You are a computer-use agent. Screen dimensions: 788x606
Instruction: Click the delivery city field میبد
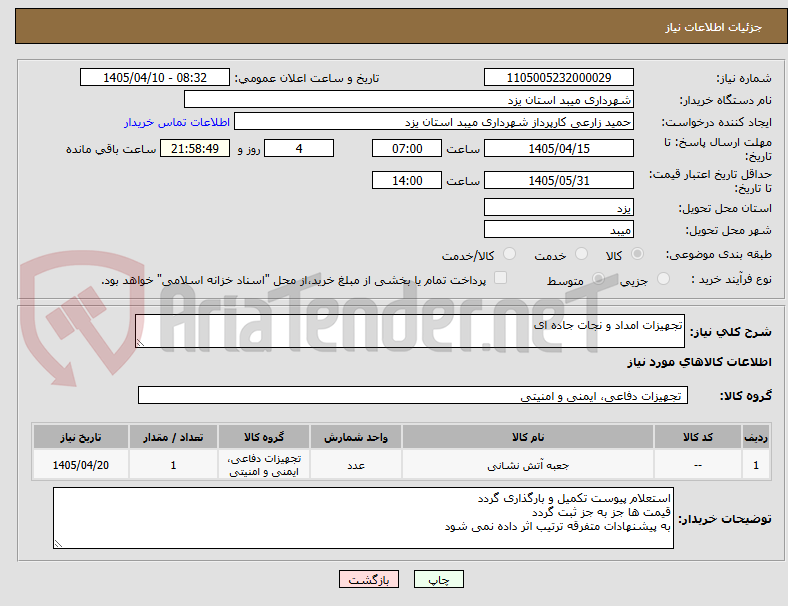(558, 230)
